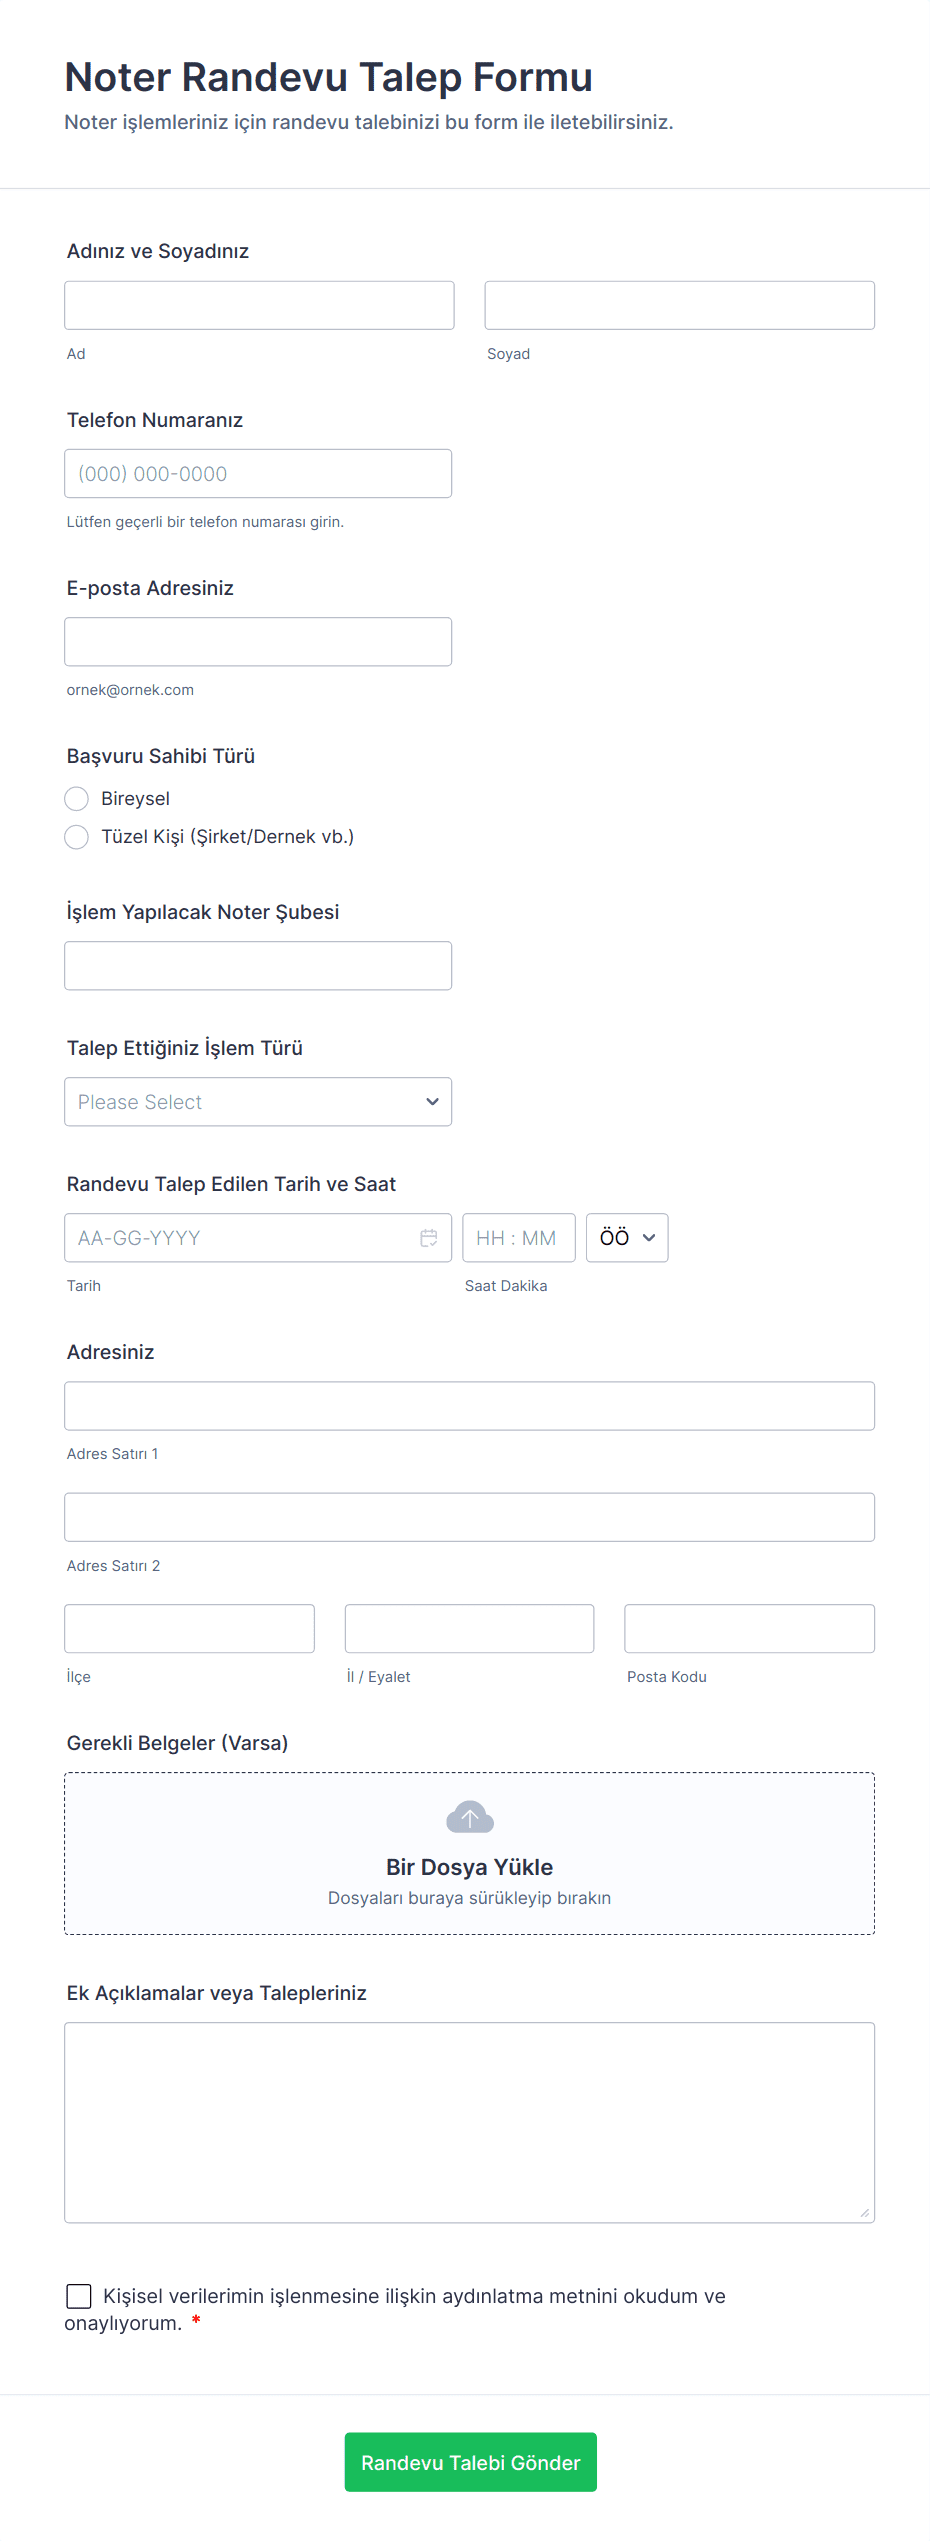This screenshot has height=2541, width=930.
Task: Open the ÖÖ AM/PM dropdown
Action: 627,1238
